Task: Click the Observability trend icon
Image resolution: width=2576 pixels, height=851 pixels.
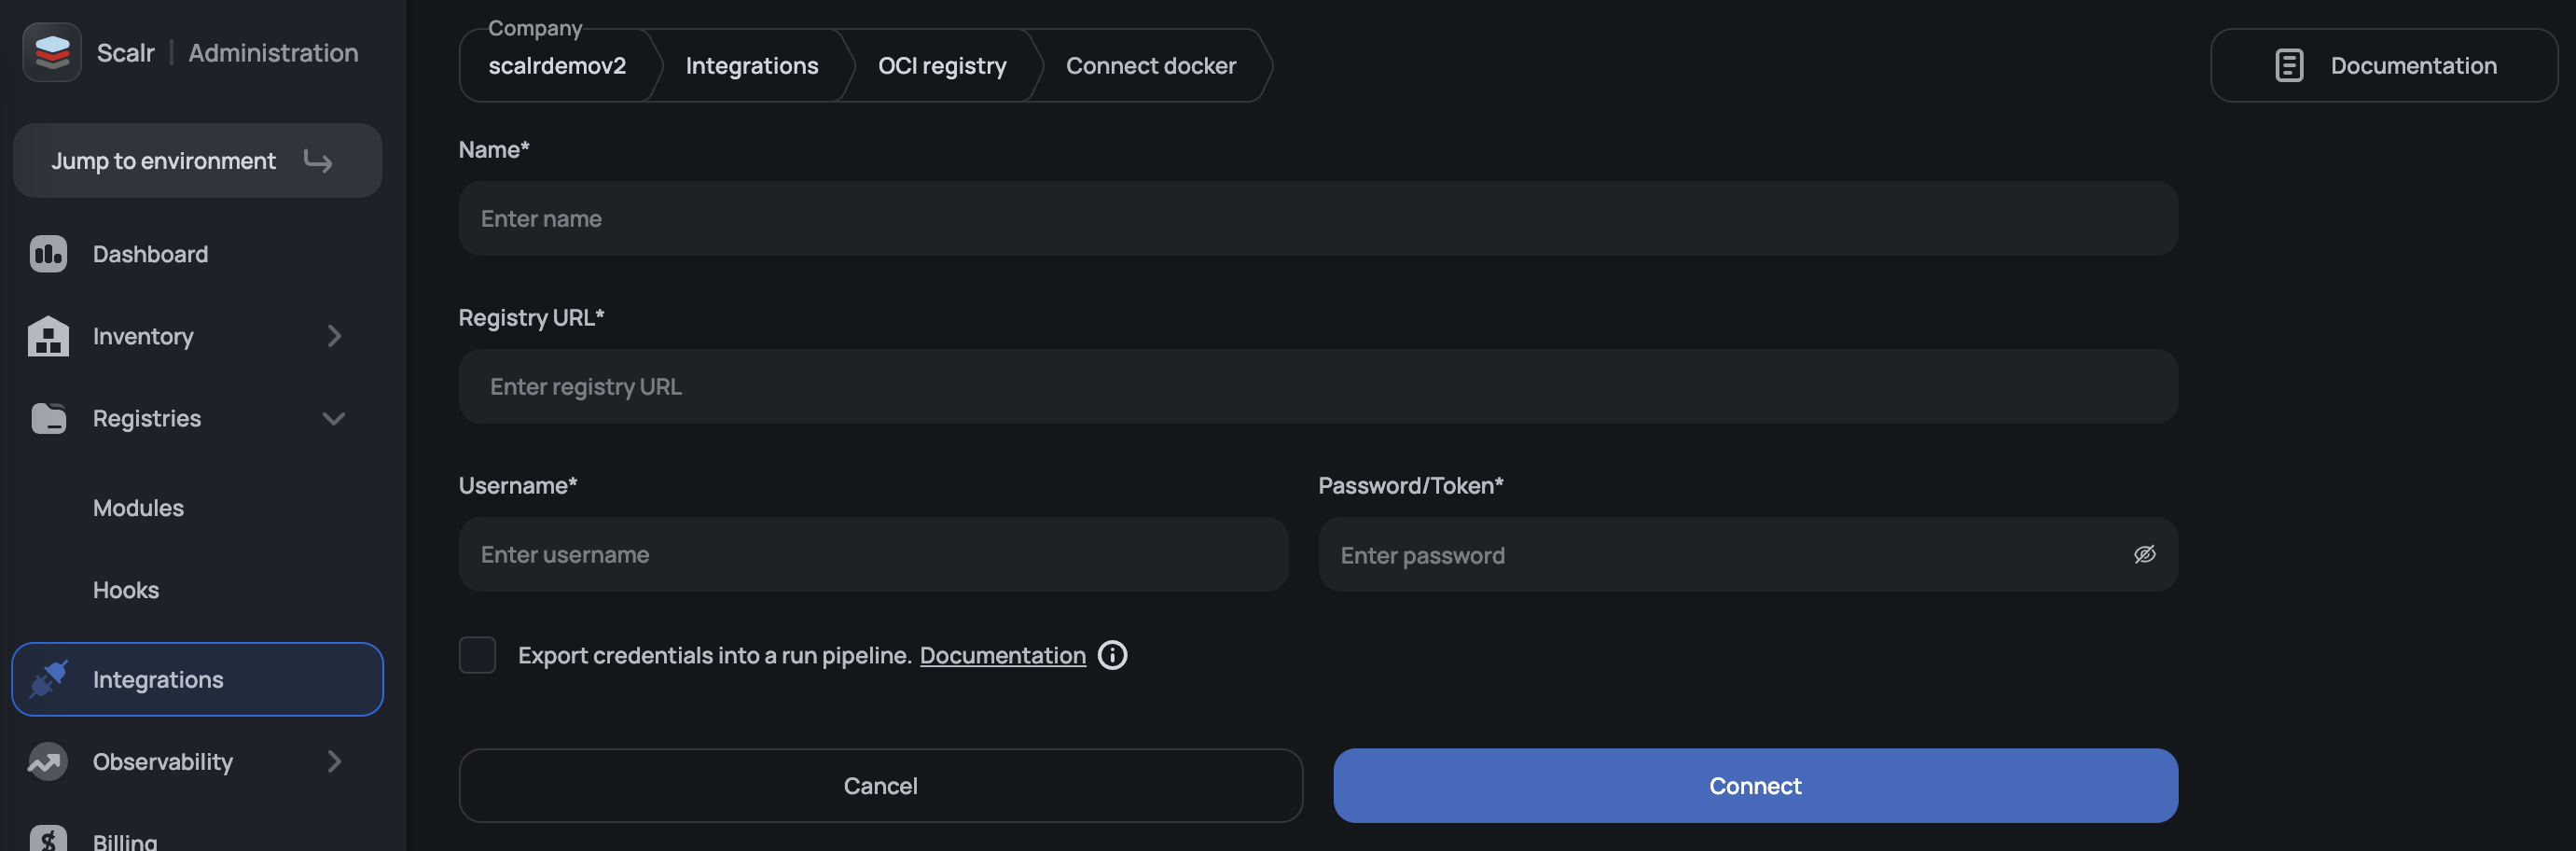Action: click(x=48, y=762)
